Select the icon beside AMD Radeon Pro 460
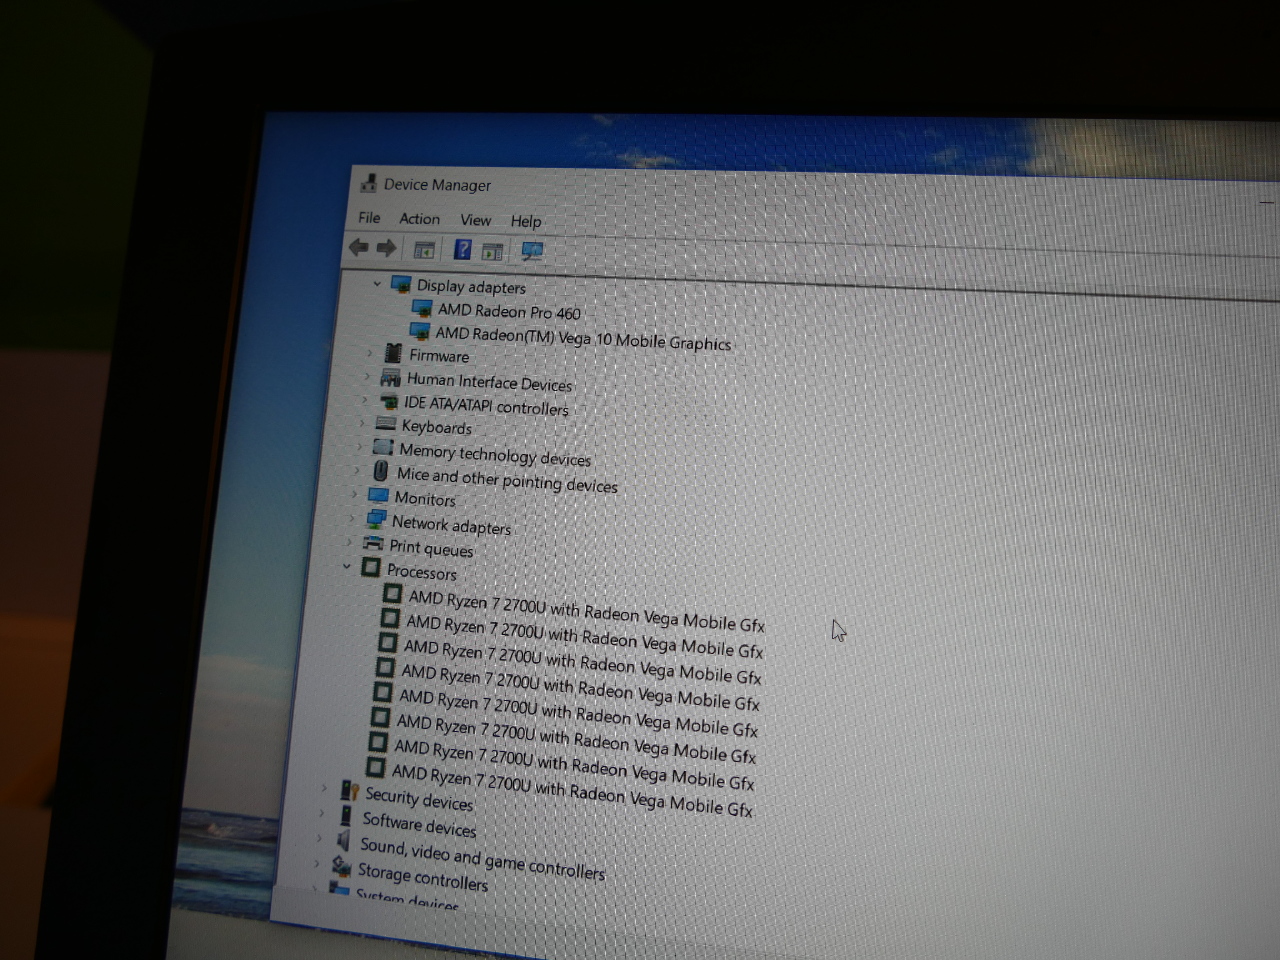 (x=422, y=309)
